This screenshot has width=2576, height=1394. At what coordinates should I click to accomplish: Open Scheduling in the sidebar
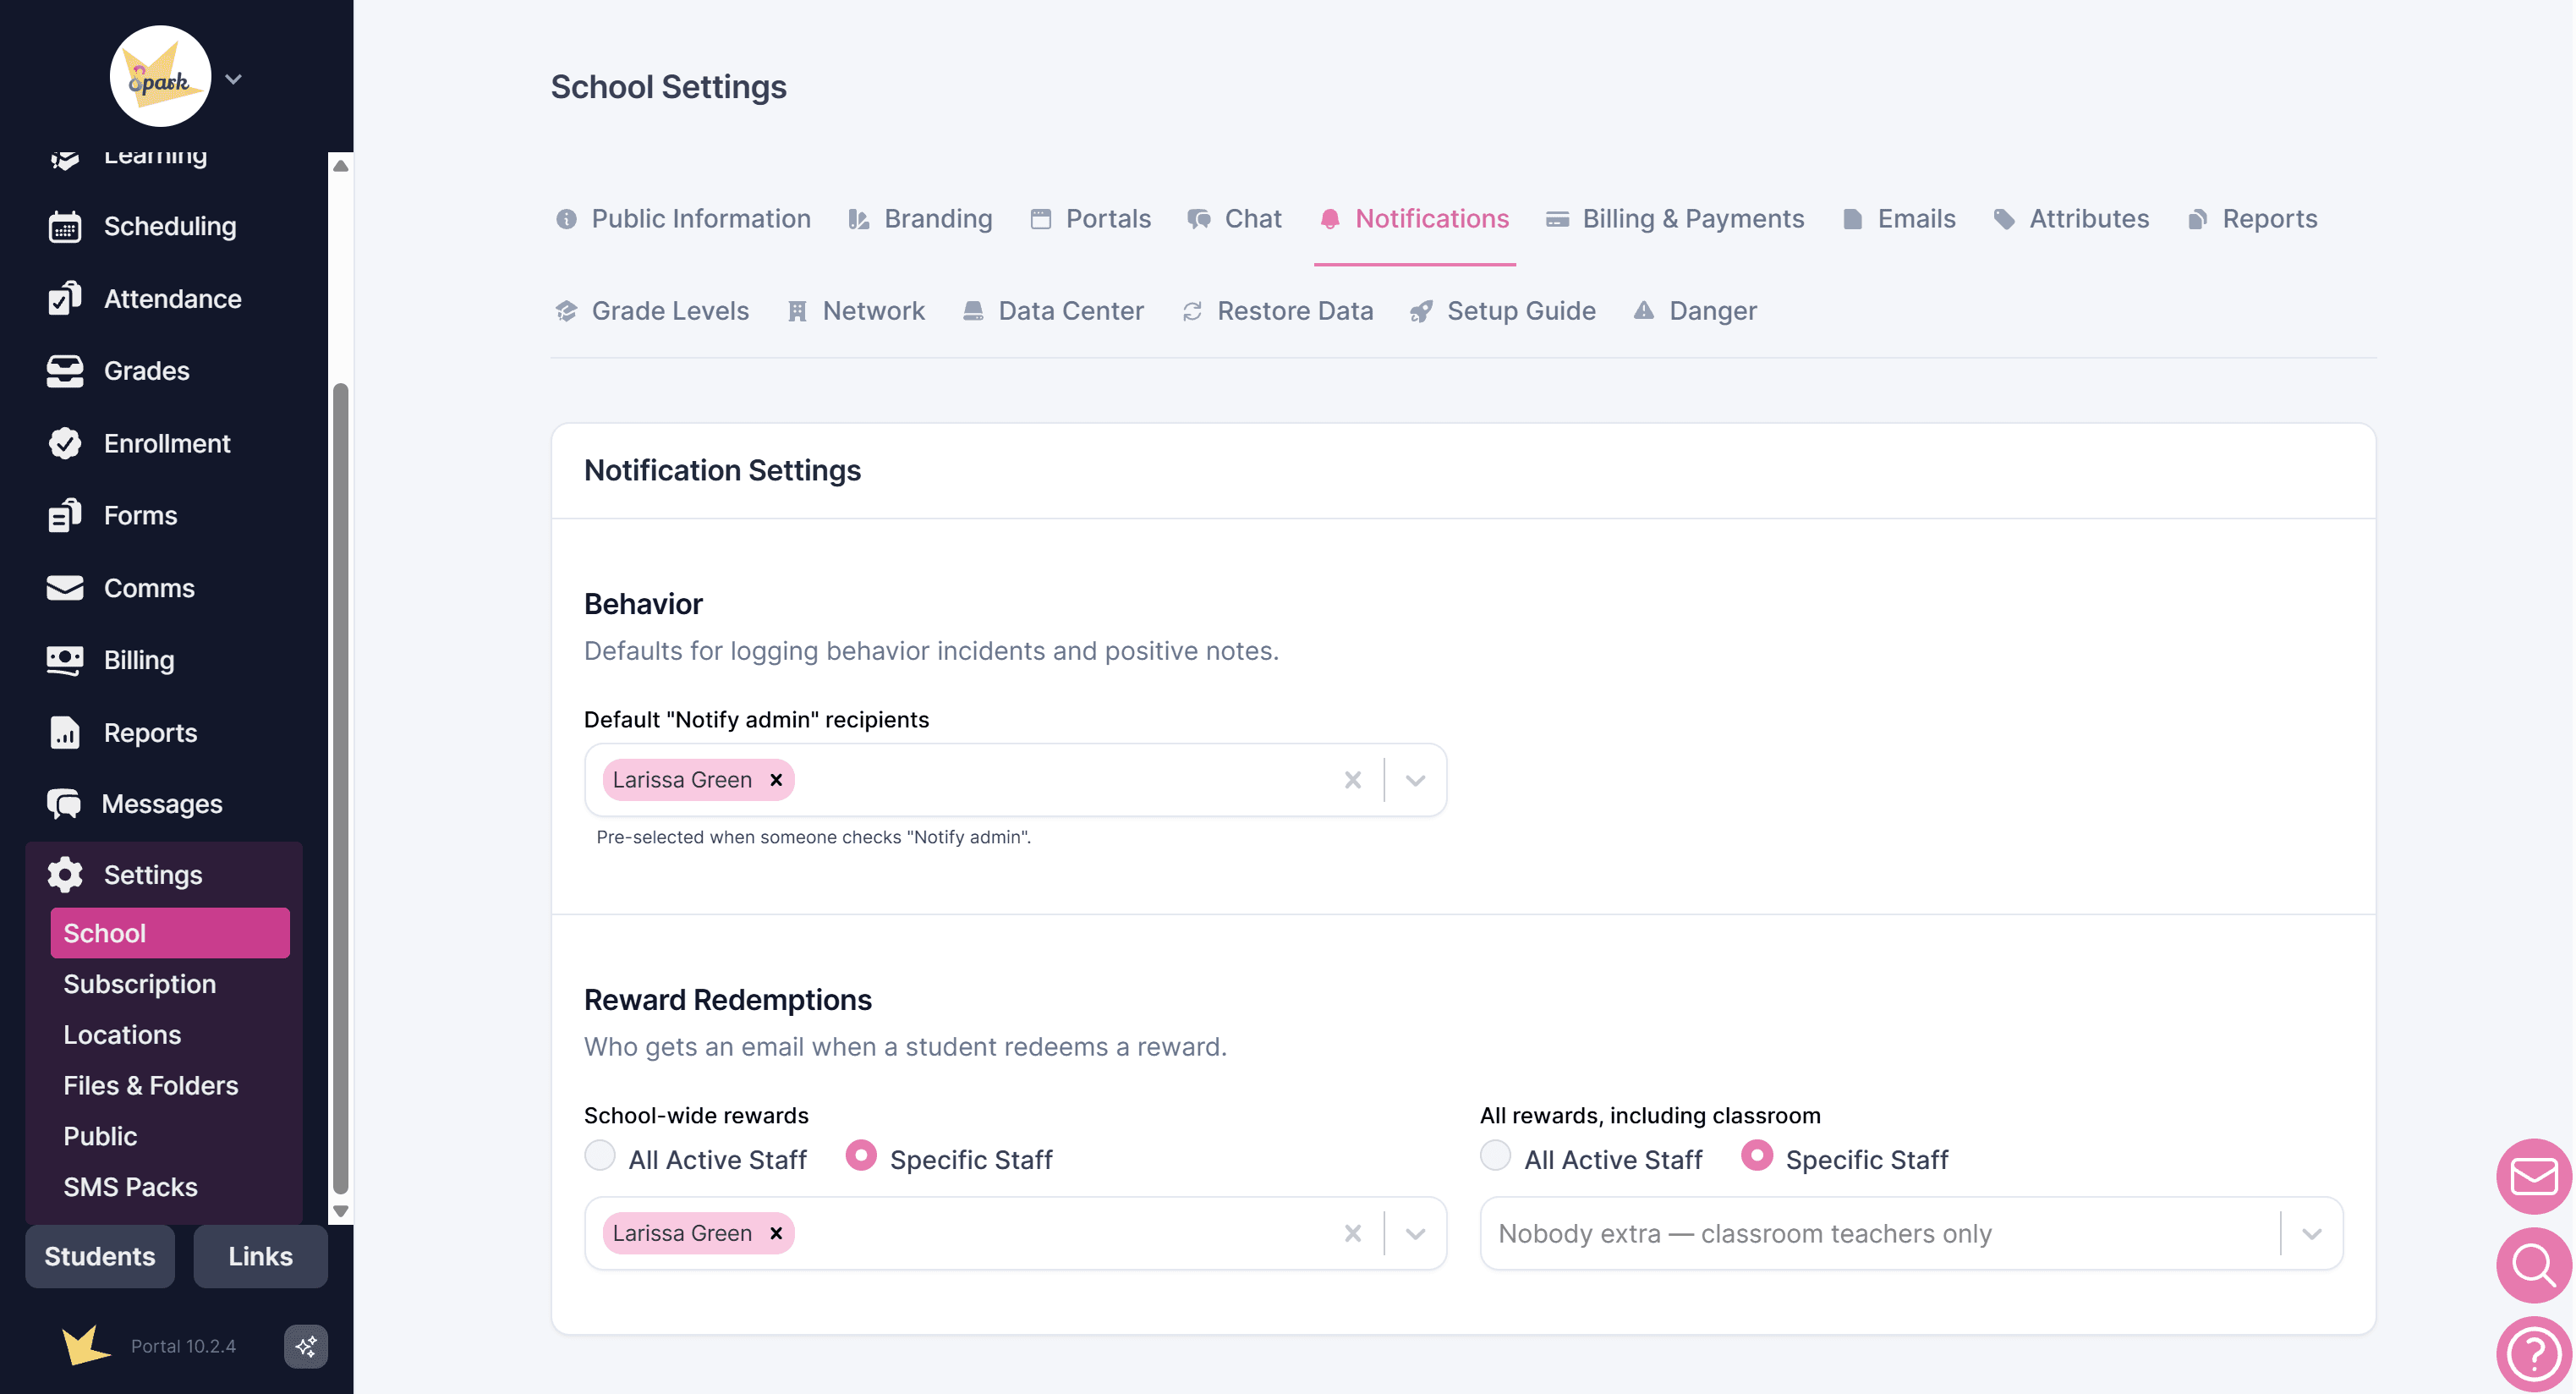click(170, 226)
